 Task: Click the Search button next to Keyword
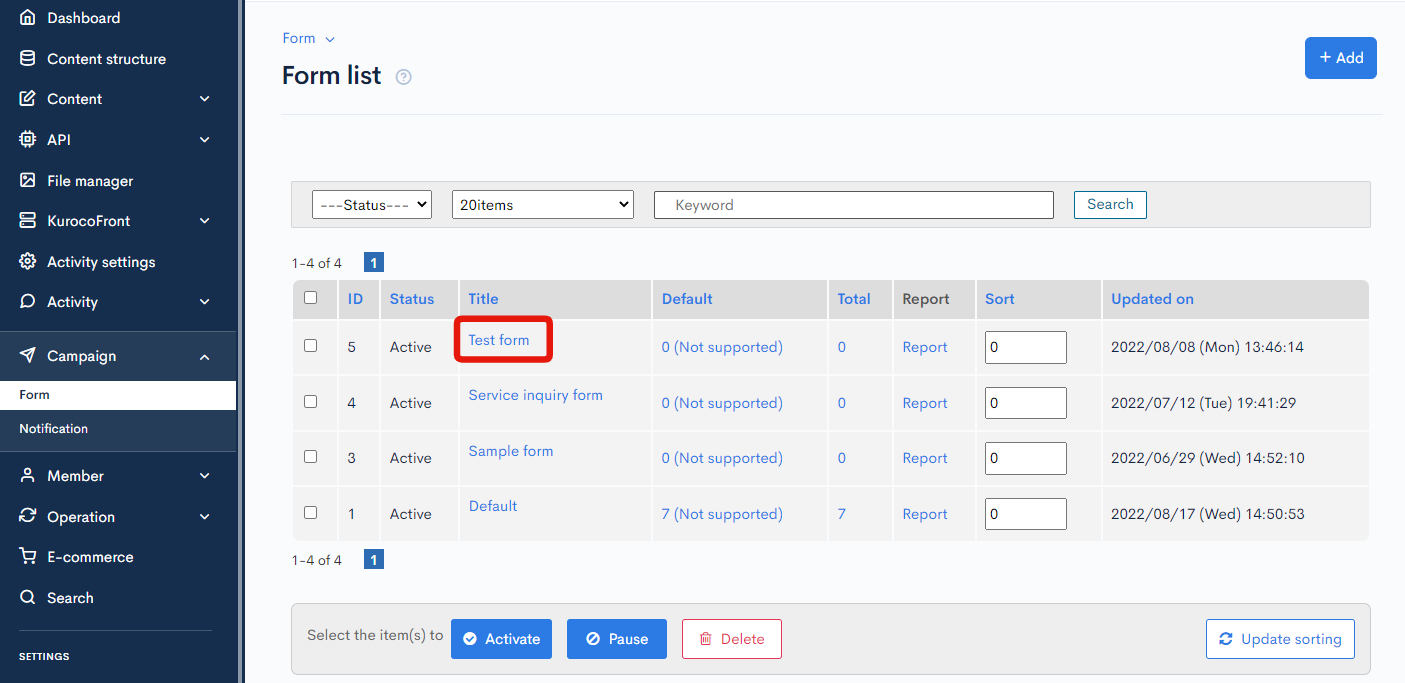[1110, 205]
